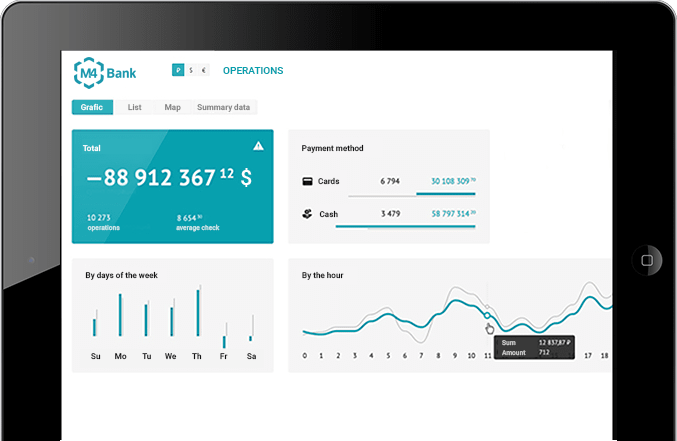Image resolution: width=677 pixels, height=441 pixels.
Task: Switch currency to dollar
Action: tap(191, 70)
